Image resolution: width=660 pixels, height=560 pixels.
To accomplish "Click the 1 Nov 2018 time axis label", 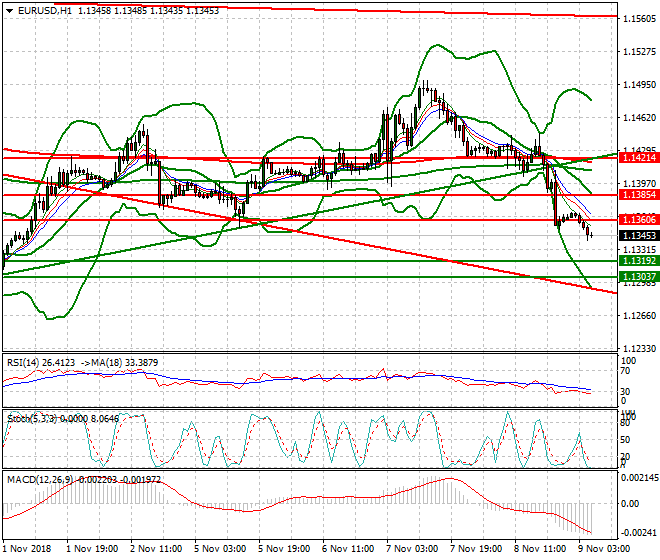I will [26, 549].
